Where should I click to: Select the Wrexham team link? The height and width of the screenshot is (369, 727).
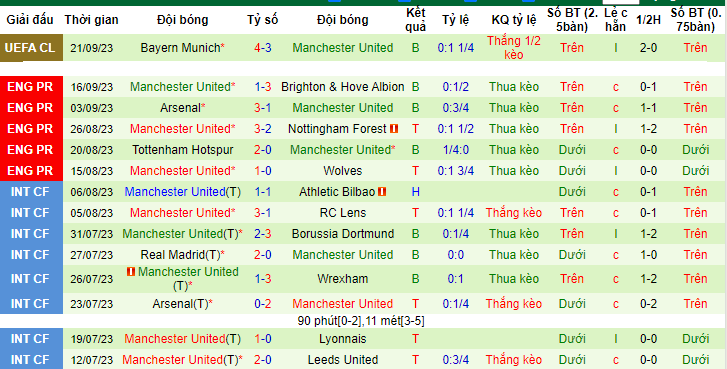point(343,279)
